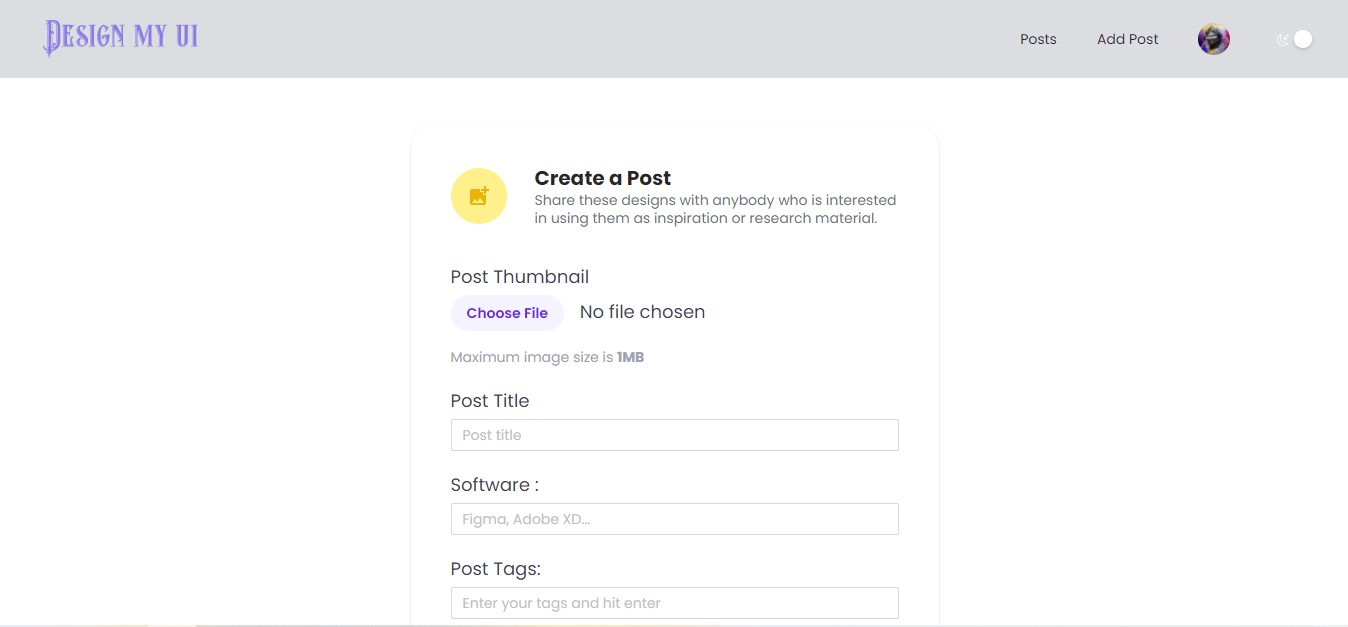Click the Software label
Screen dimensions: 1348x627
pyautogui.click(x=494, y=484)
